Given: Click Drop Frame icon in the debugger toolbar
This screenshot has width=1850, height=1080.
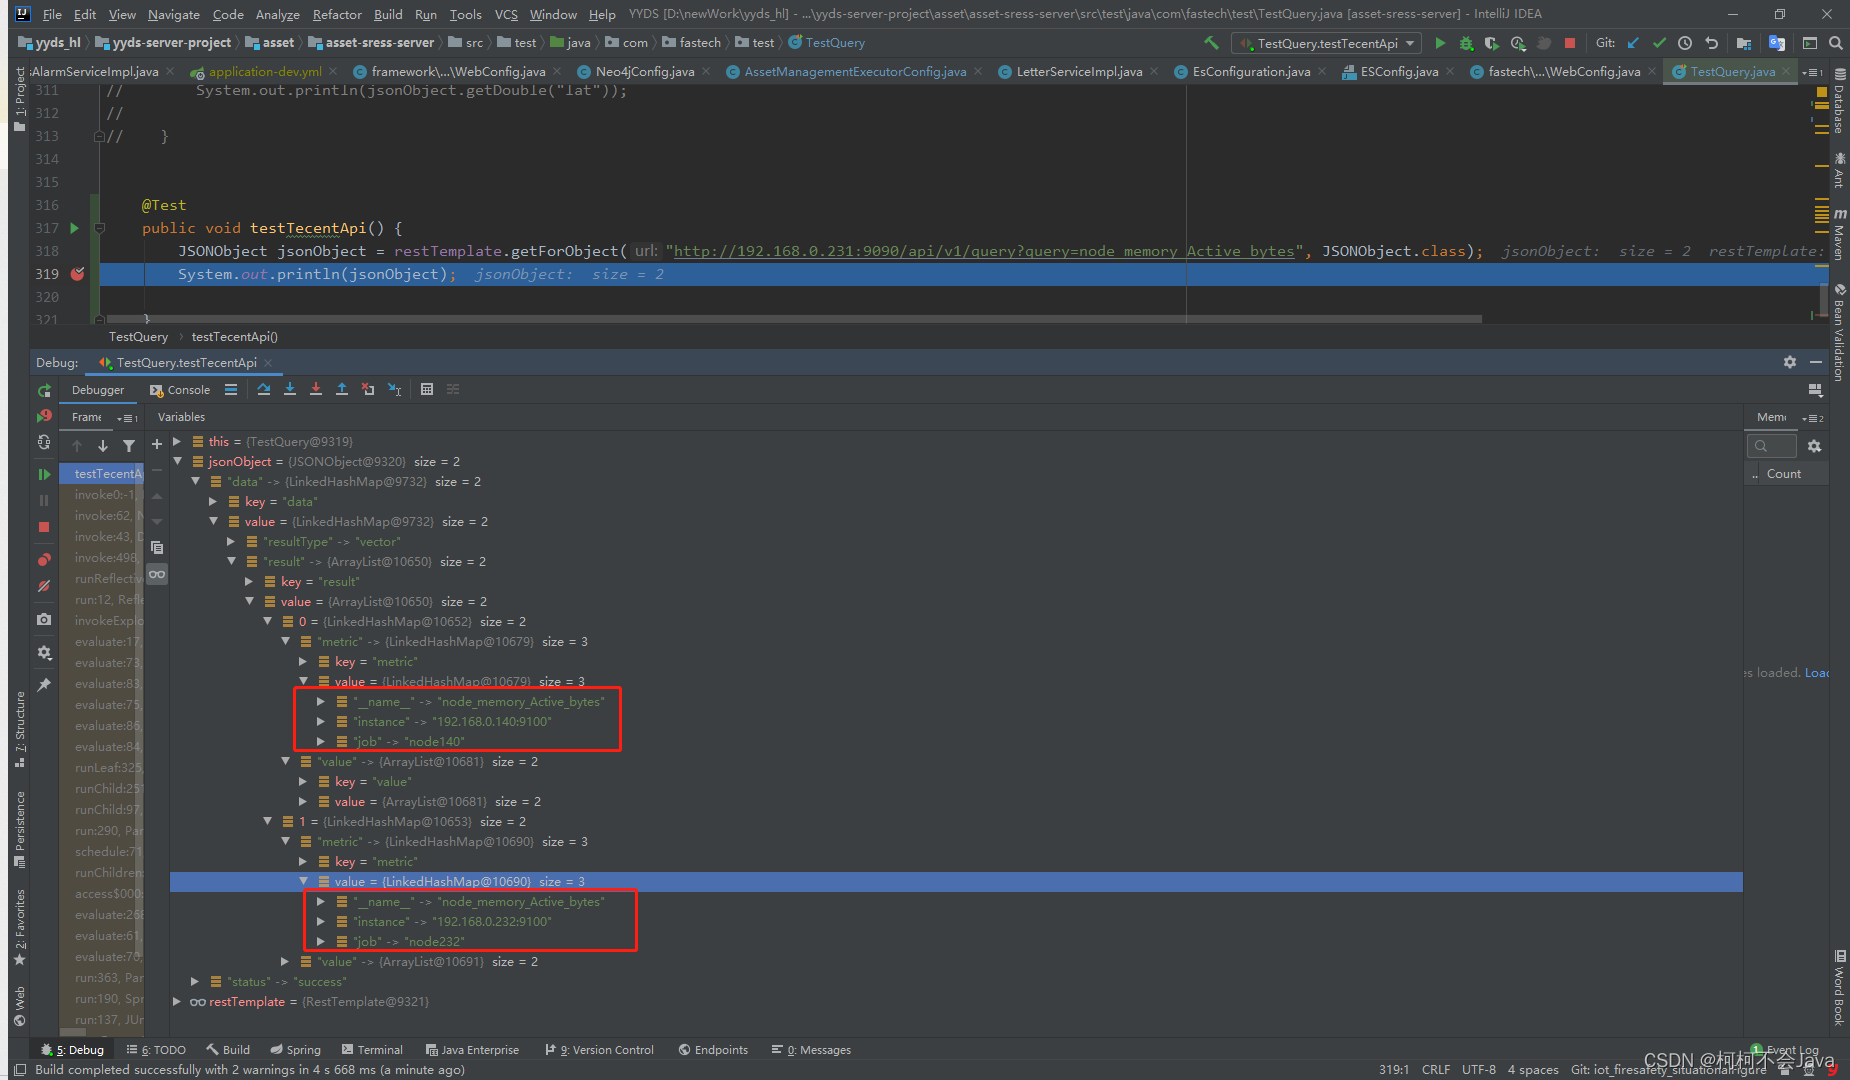Looking at the screenshot, I should [x=368, y=389].
